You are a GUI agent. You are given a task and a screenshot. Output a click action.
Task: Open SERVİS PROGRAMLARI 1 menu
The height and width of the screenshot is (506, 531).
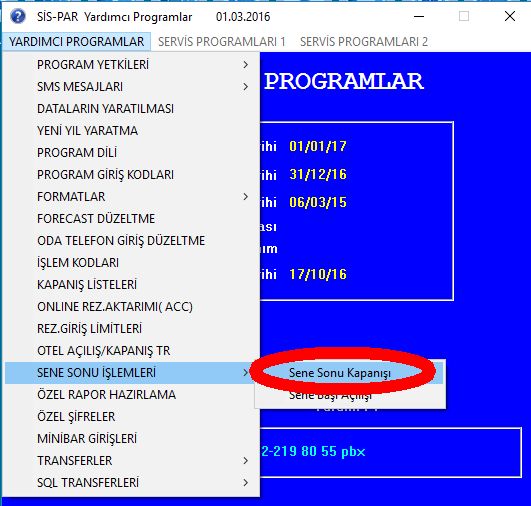tap(222, 42)
